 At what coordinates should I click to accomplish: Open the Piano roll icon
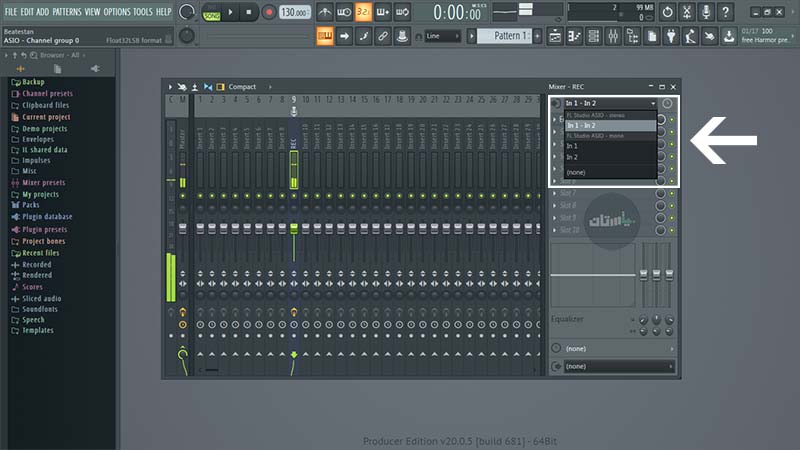574,36
